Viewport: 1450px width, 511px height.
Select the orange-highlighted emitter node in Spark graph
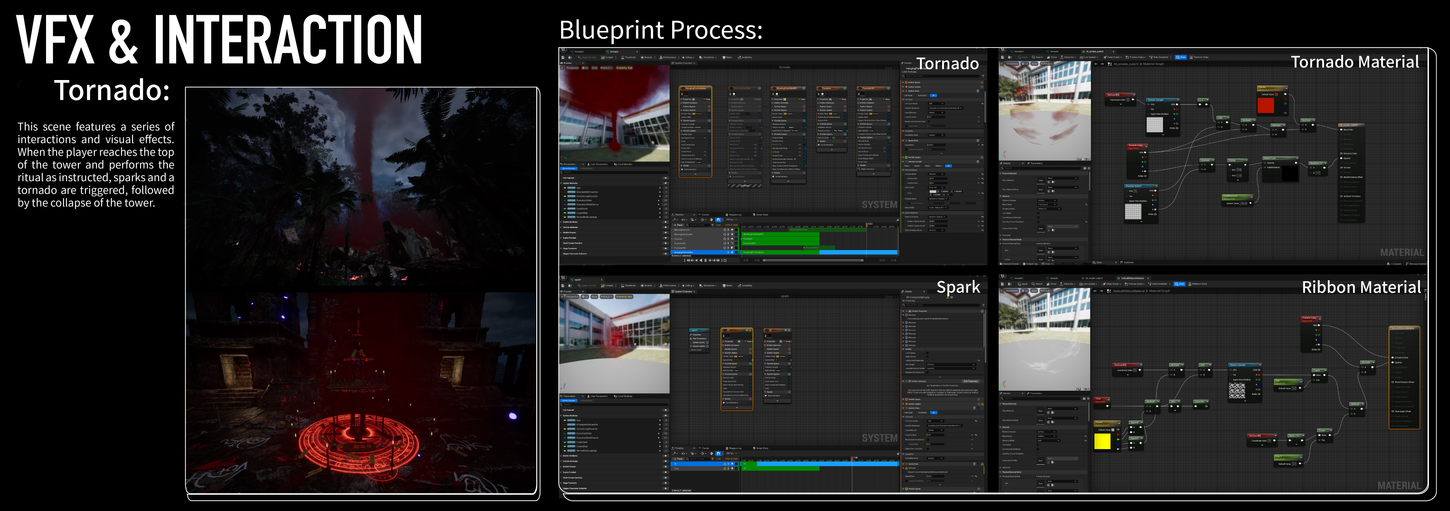click(x=737, y=367)
